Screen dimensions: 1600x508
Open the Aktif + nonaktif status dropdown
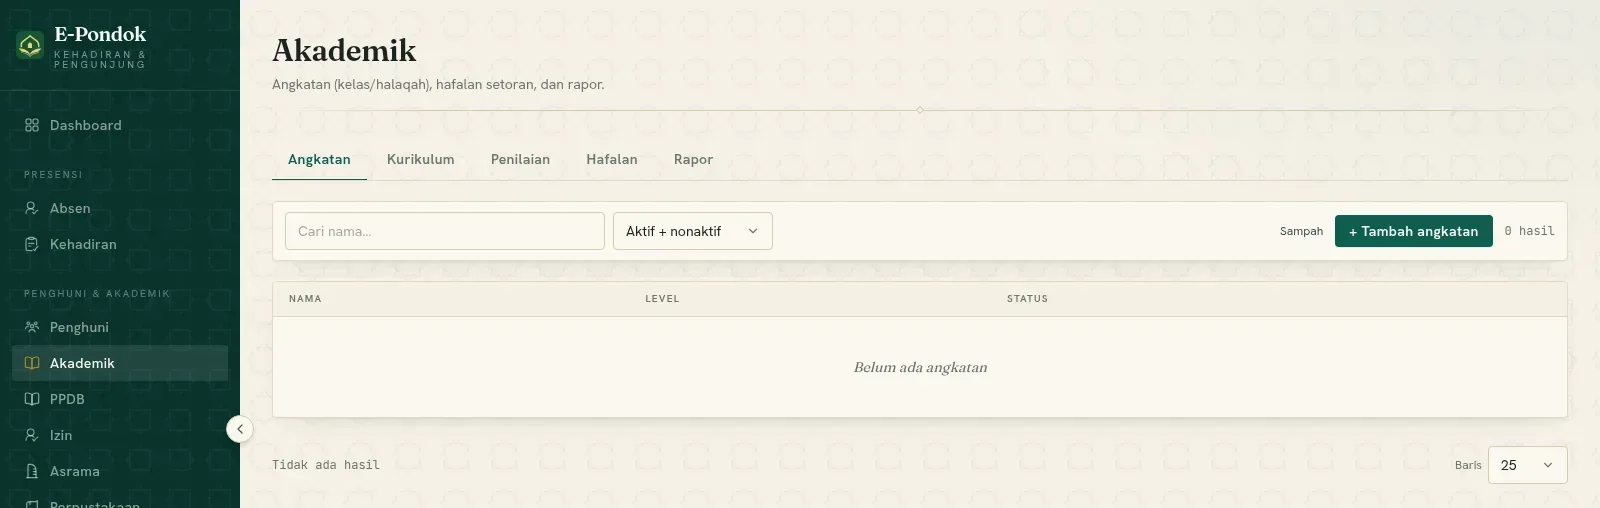pyautogui.click(x=693, y=231)
